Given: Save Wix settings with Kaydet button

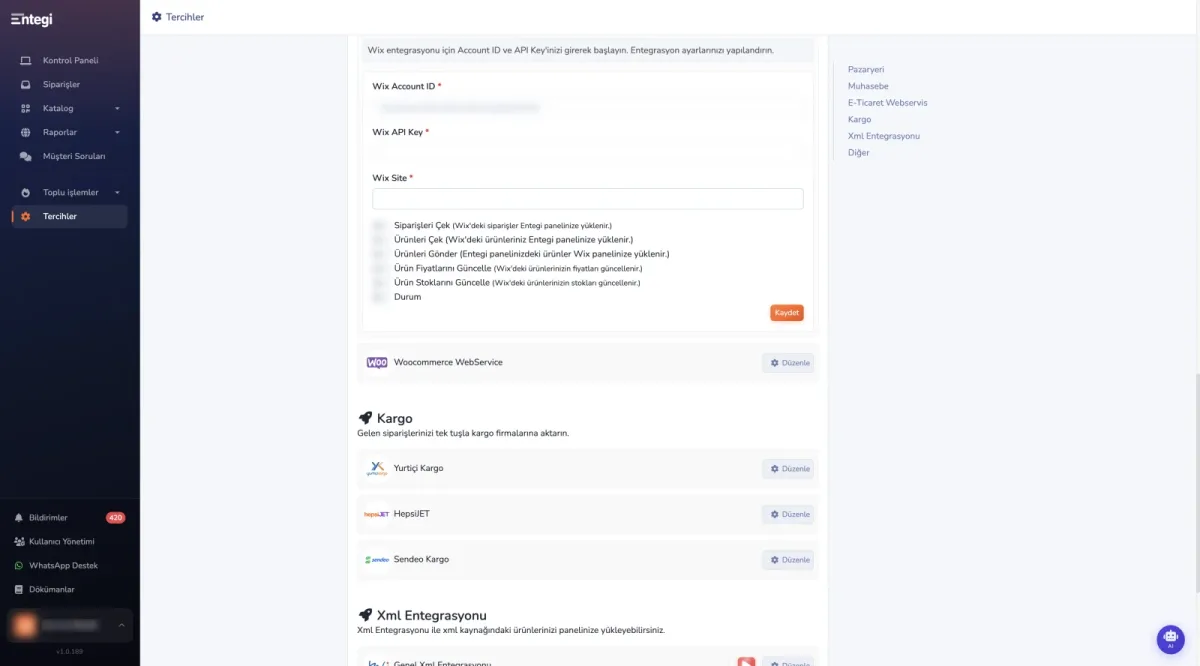Looking at the screenshot, I should (x=787, y=313).
